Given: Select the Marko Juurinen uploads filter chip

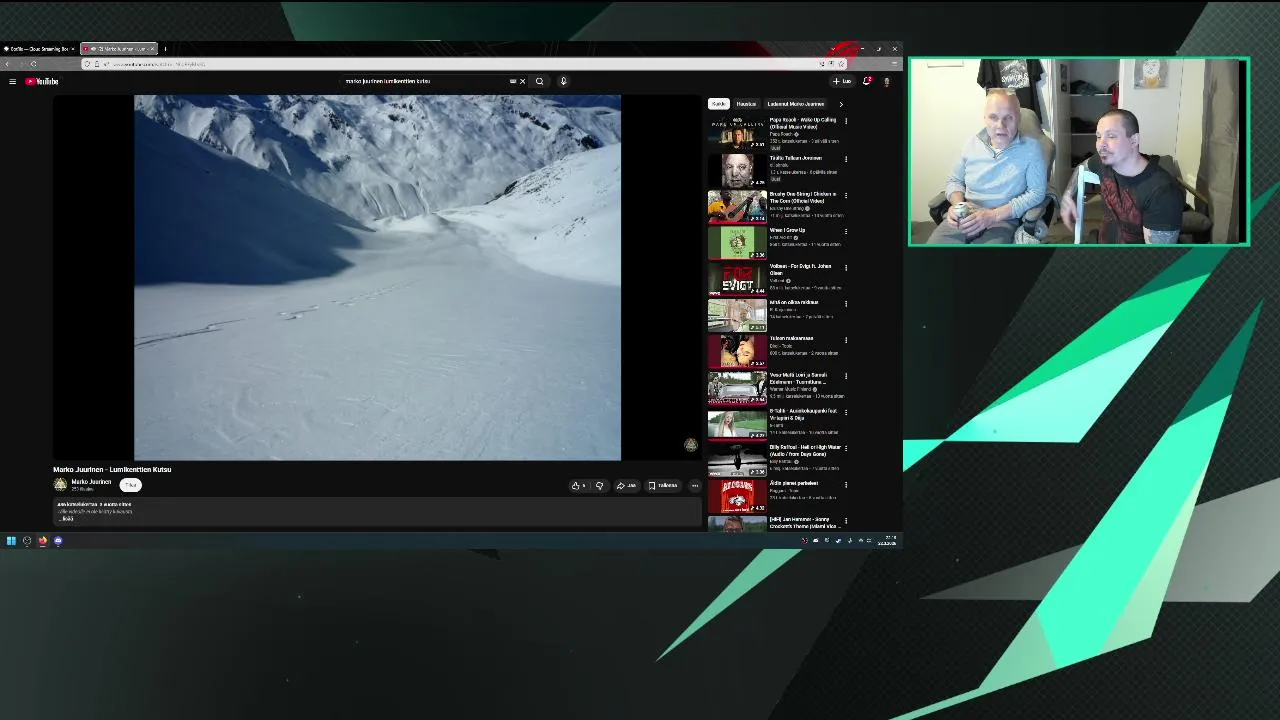Looking at the screenshot, I should pos(796,104).
